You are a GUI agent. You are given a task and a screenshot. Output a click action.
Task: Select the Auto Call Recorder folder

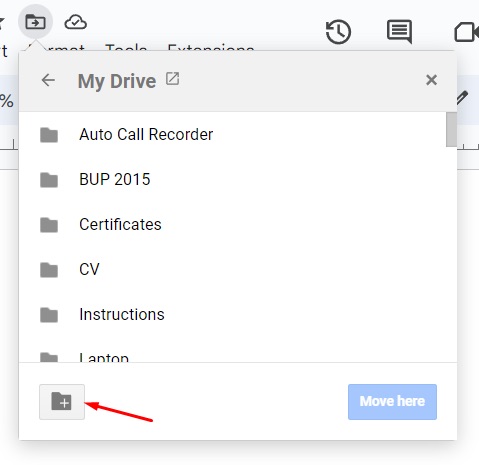(x=232, y=135)
